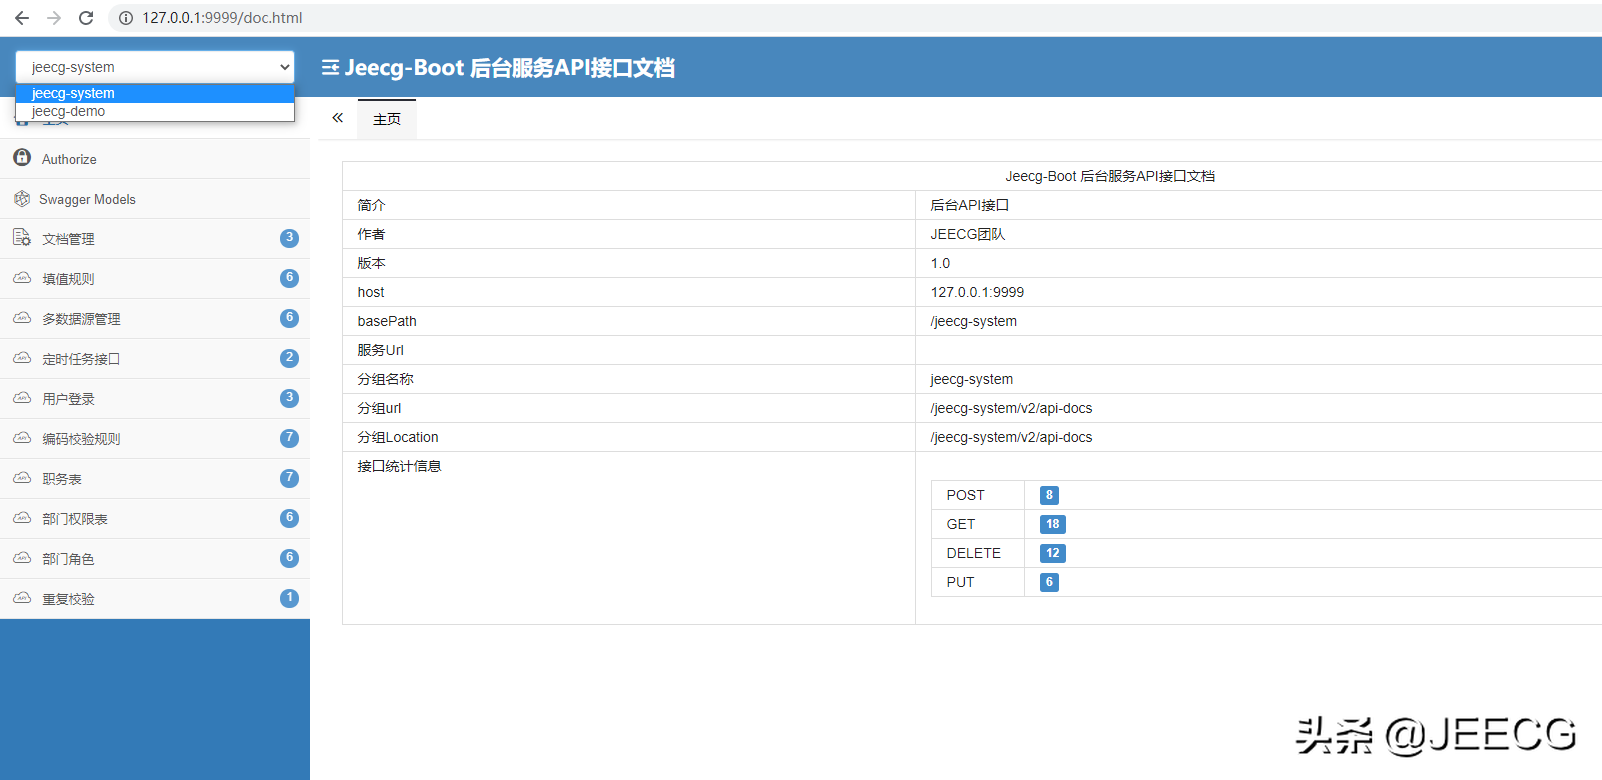Click the PUT count badge 6
The height and width of the screenshot is (780, 1602).
pyautogui.click(x=1049, y=582)
